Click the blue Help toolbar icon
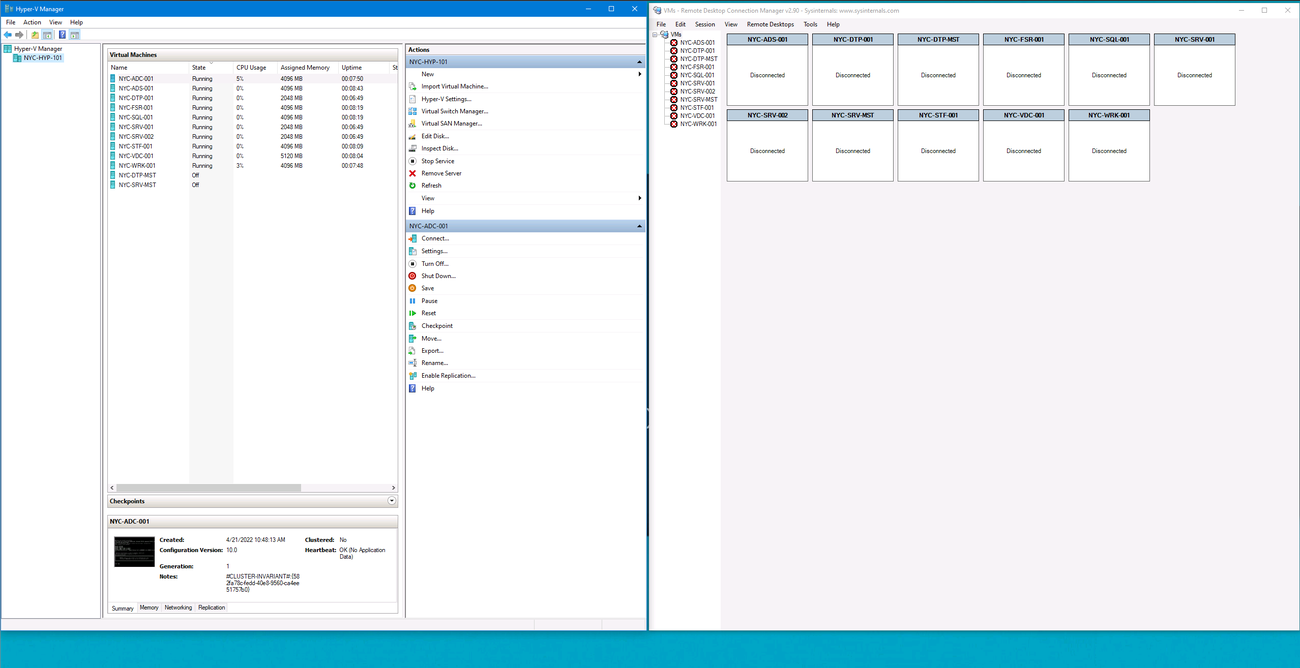The width and height of the screenshot is (1300, 668). pos(62,35)
